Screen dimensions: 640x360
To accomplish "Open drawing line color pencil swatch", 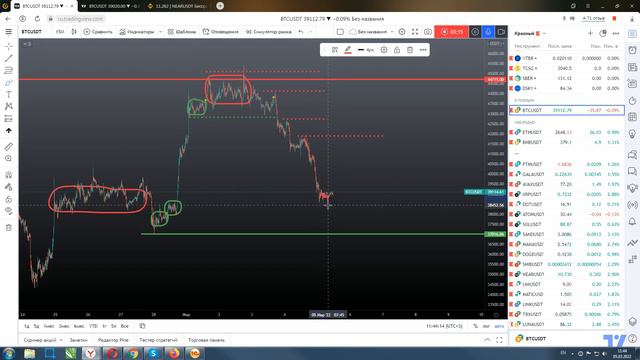I will coord(348,50).
